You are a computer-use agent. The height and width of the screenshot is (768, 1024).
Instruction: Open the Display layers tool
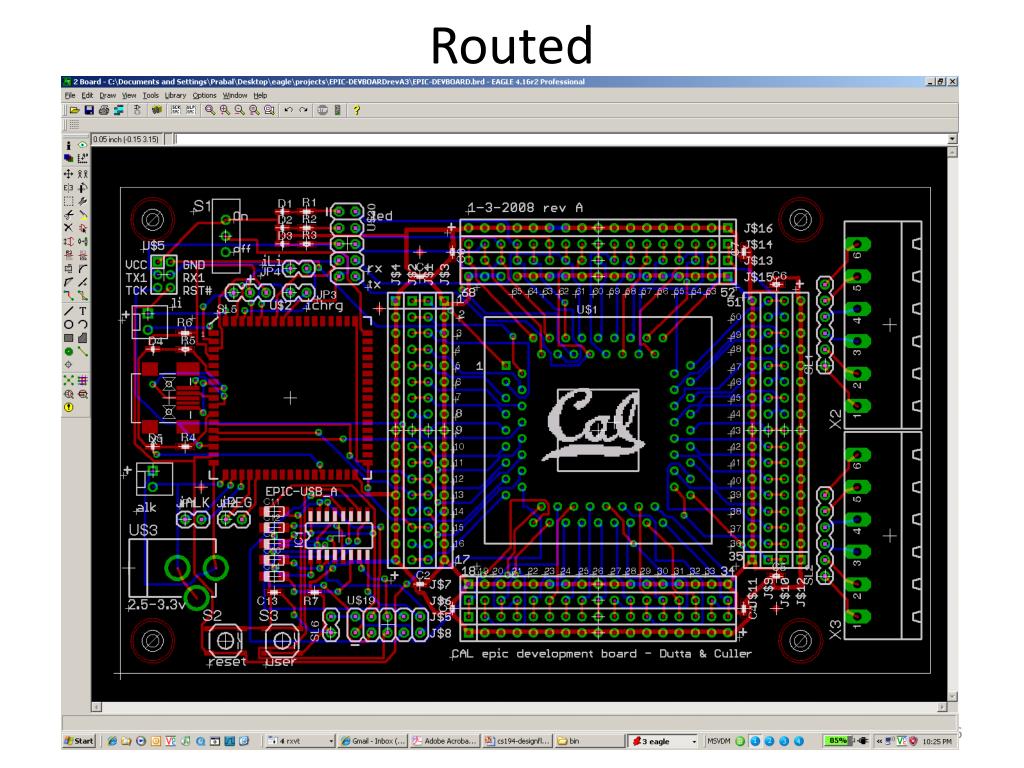[68, 159]
